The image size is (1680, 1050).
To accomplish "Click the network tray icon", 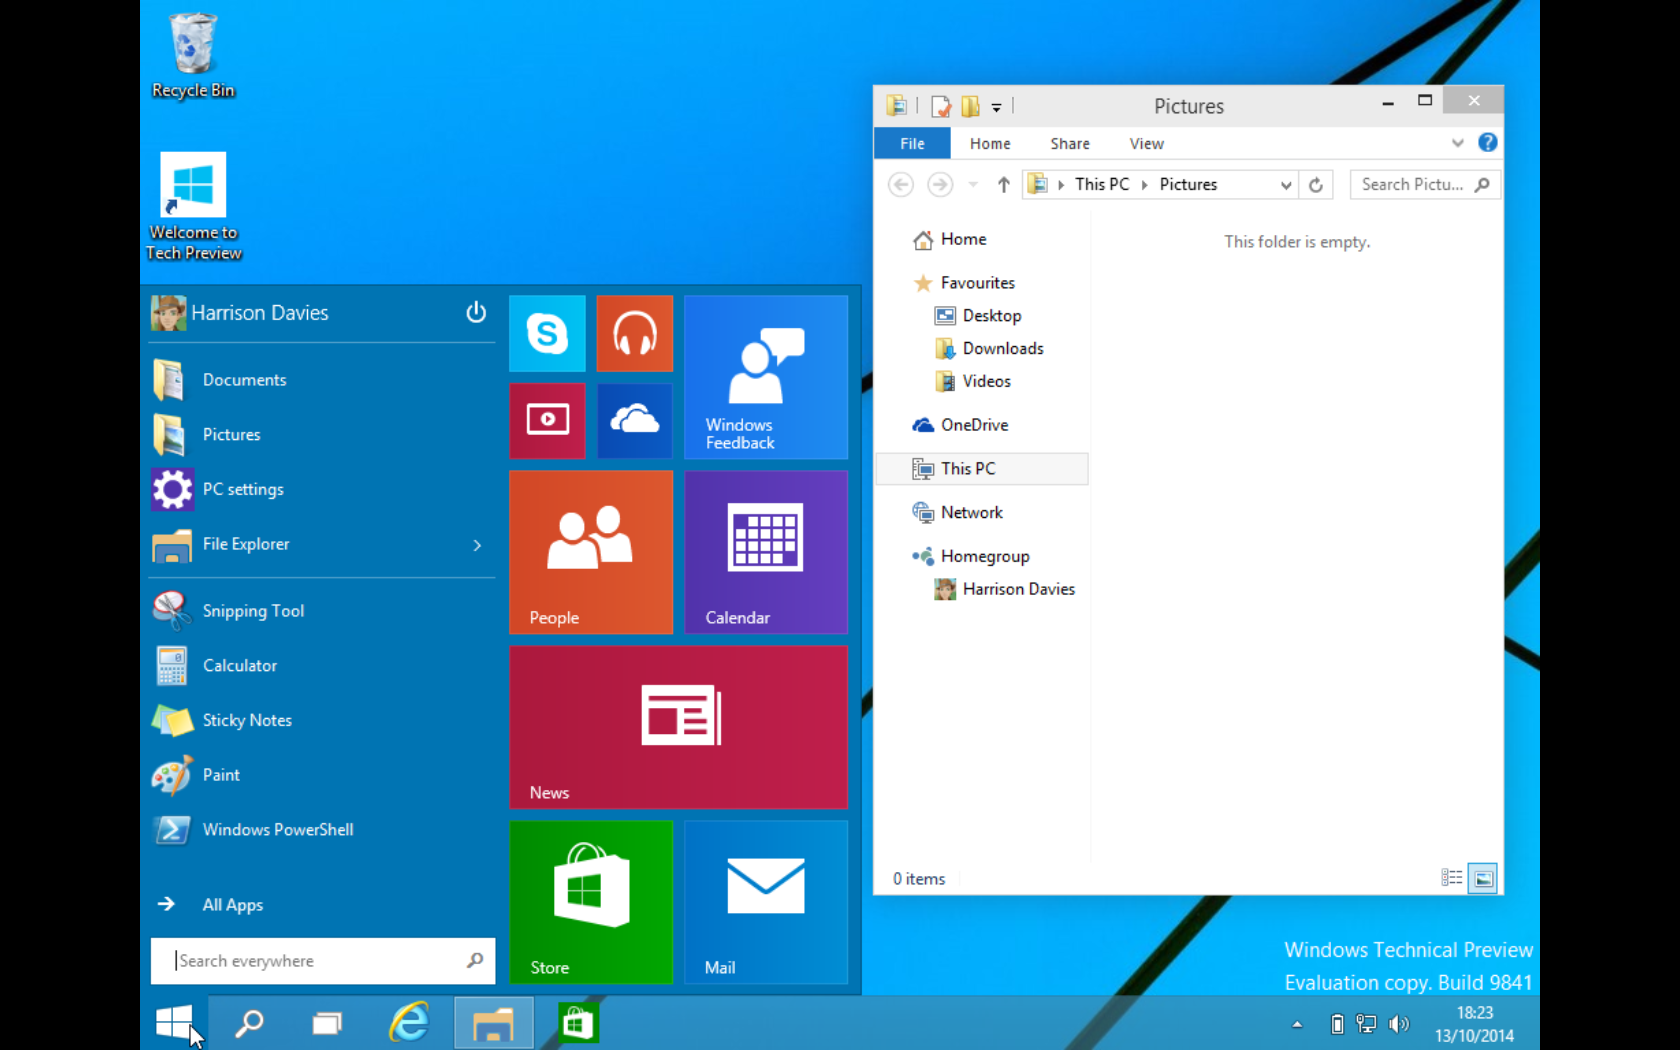I will pyautogui.click(x=1366, y=1023).
